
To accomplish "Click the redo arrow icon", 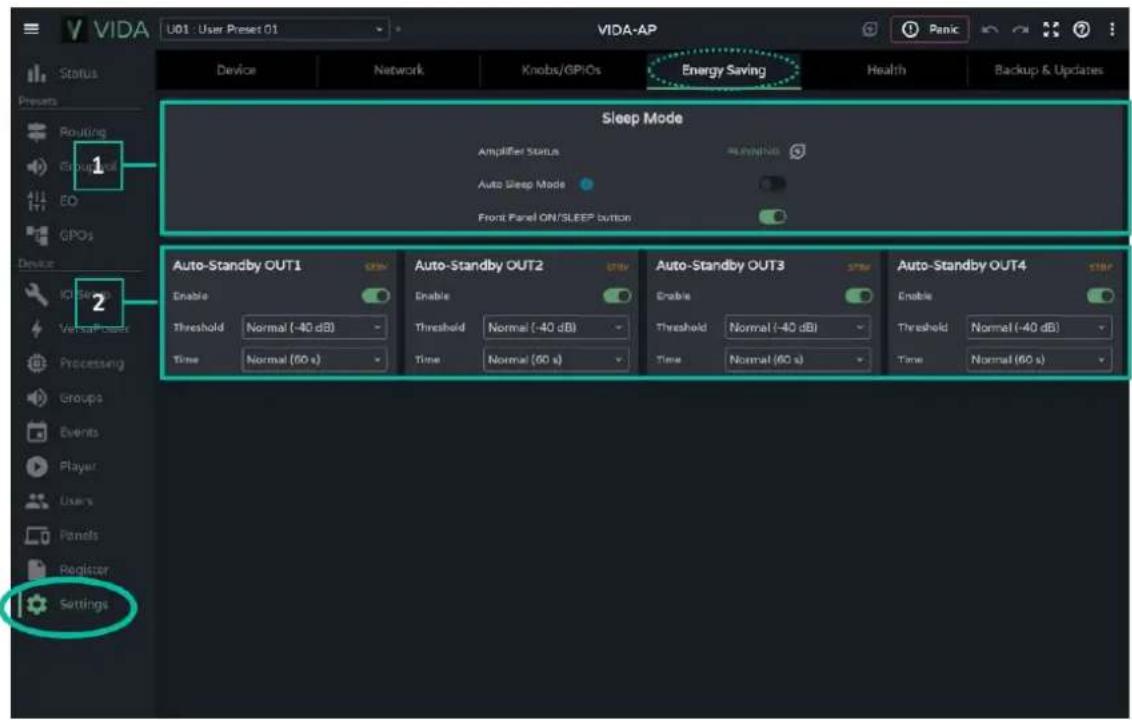I will (1020, 30).
